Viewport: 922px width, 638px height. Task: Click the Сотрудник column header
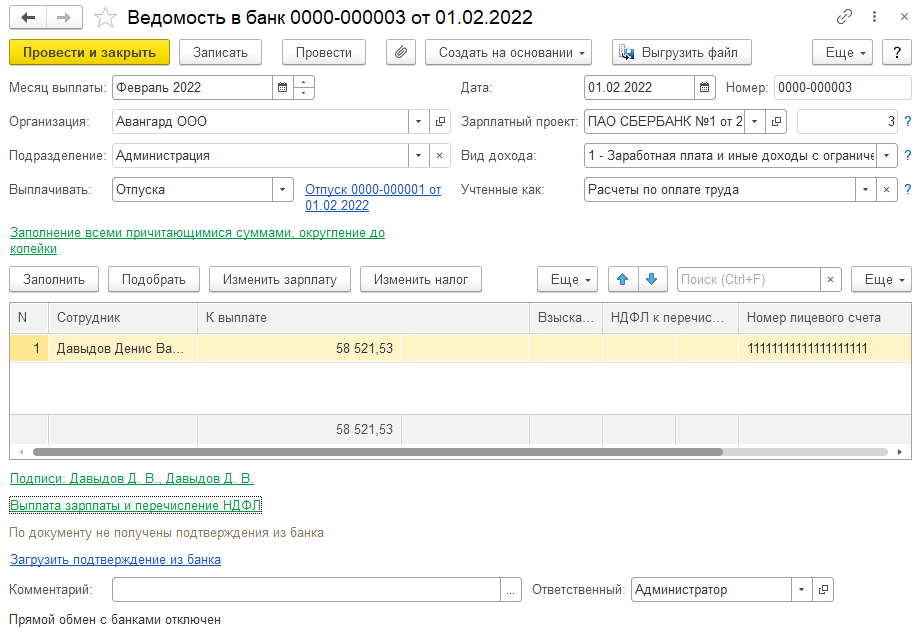click(123, 318)
